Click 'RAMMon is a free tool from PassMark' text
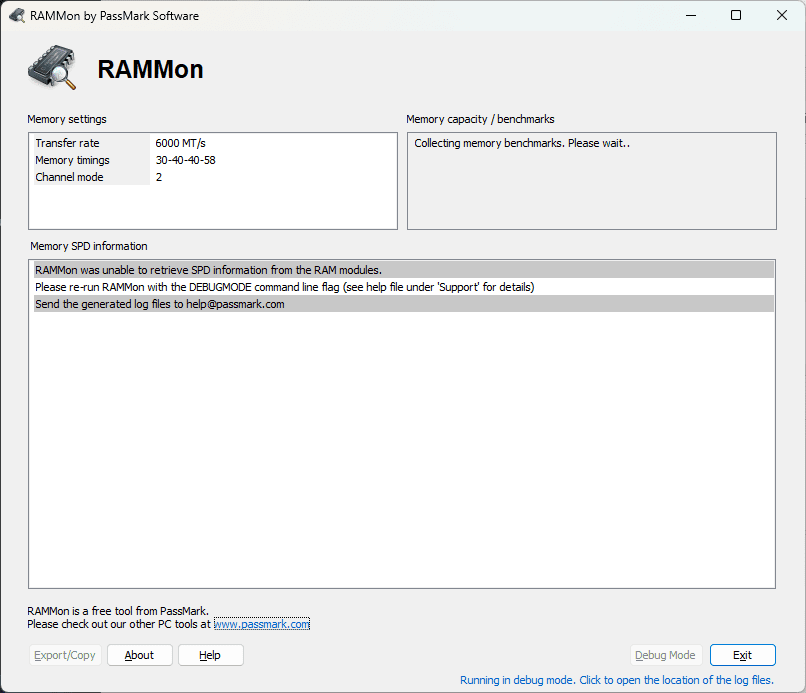The image size is (806, 693). (x=118, y=611)
